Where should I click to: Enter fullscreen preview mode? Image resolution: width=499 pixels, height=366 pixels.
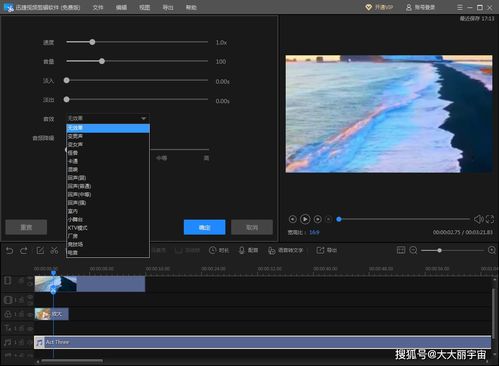point(490,219)
